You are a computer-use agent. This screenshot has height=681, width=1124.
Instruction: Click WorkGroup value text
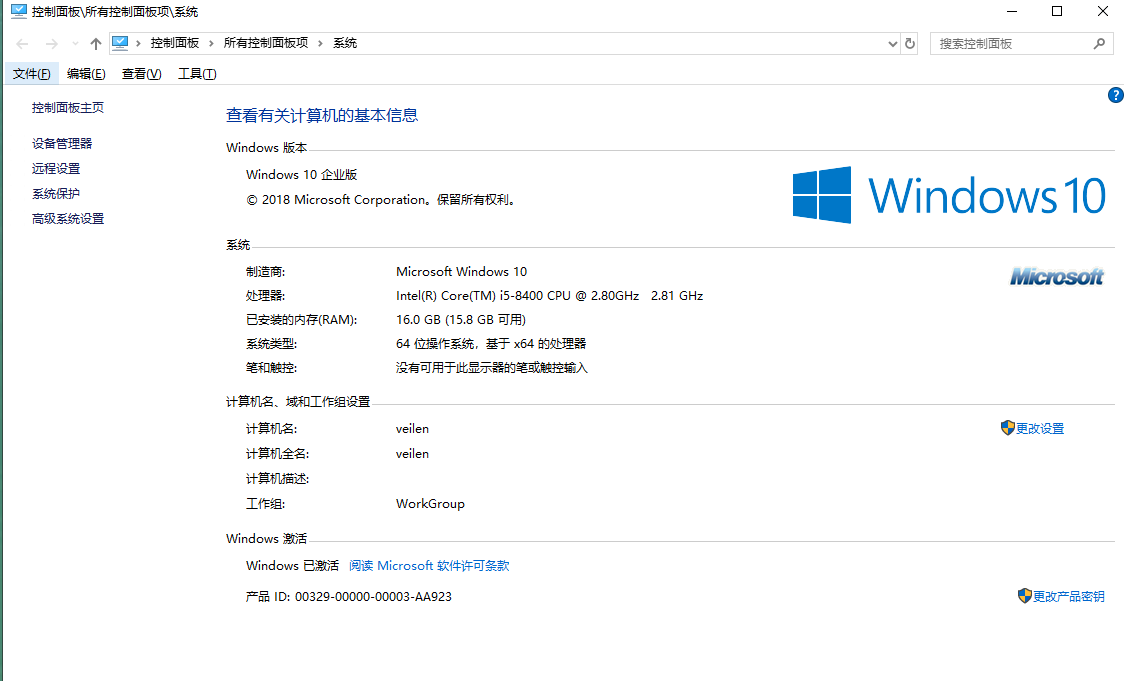(430, 504)
